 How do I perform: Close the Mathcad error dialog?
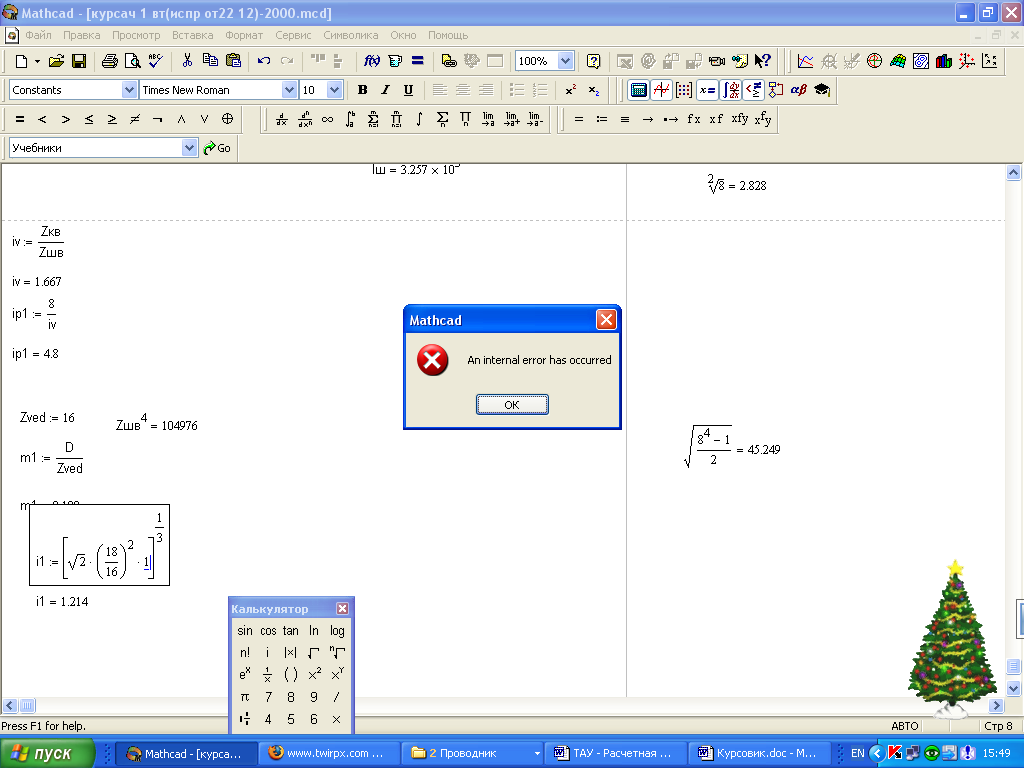(x=606, y=319)
